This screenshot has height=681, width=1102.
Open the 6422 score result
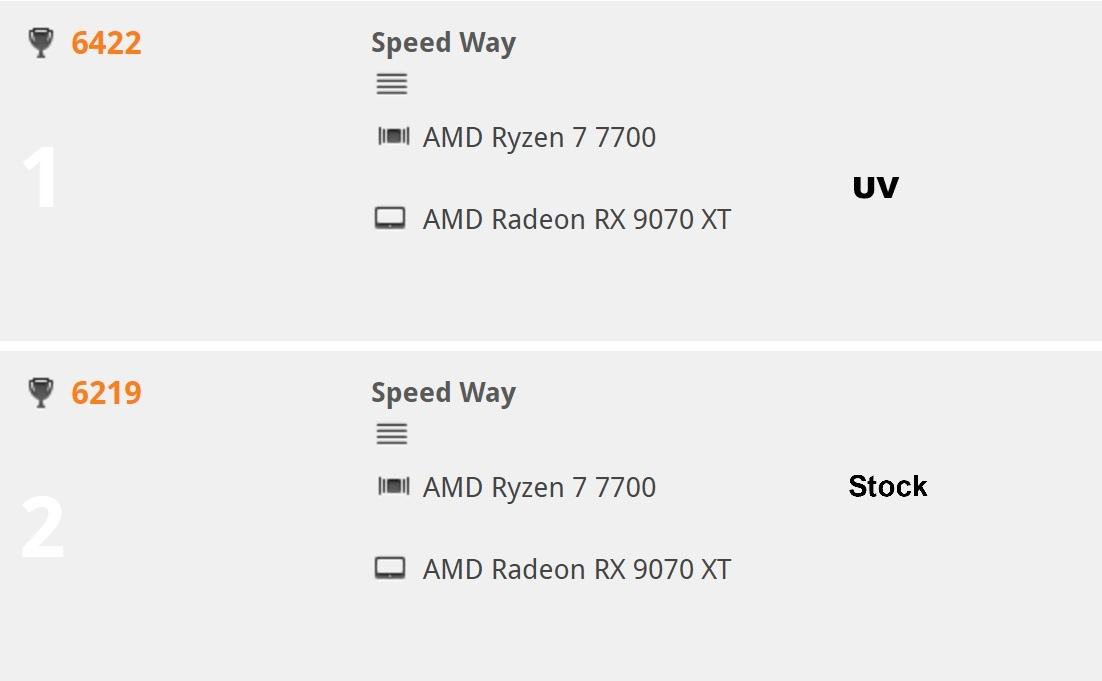[x=106, y=43]
